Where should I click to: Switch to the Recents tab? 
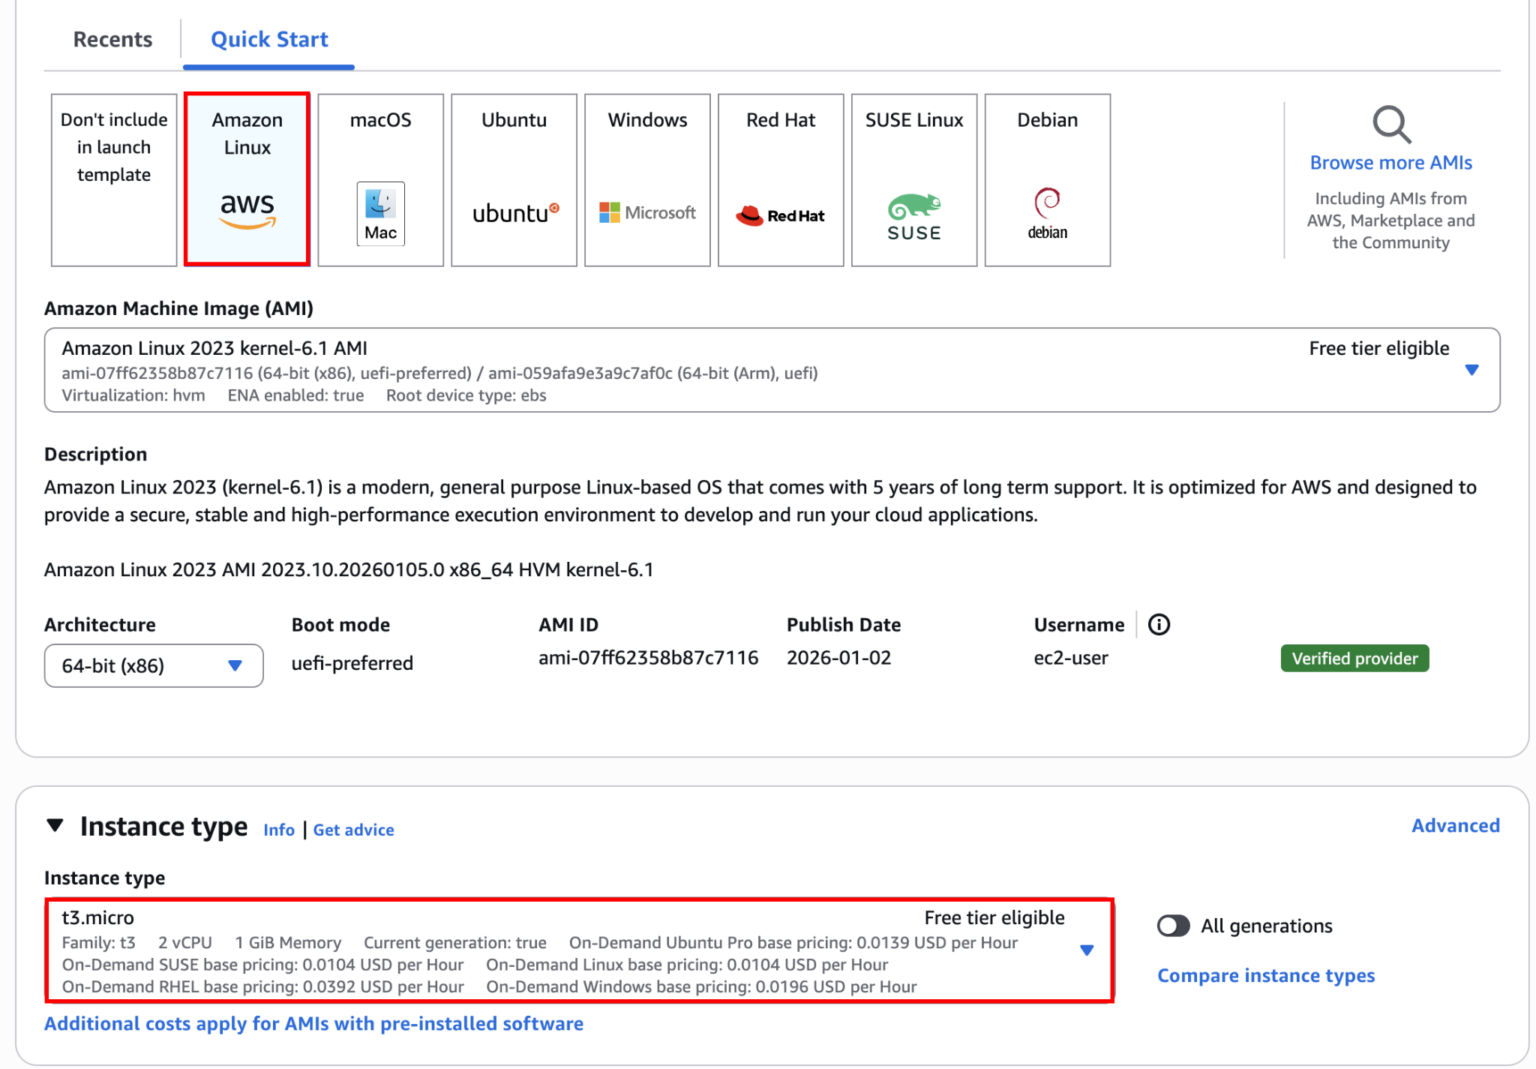pos(112,39)
